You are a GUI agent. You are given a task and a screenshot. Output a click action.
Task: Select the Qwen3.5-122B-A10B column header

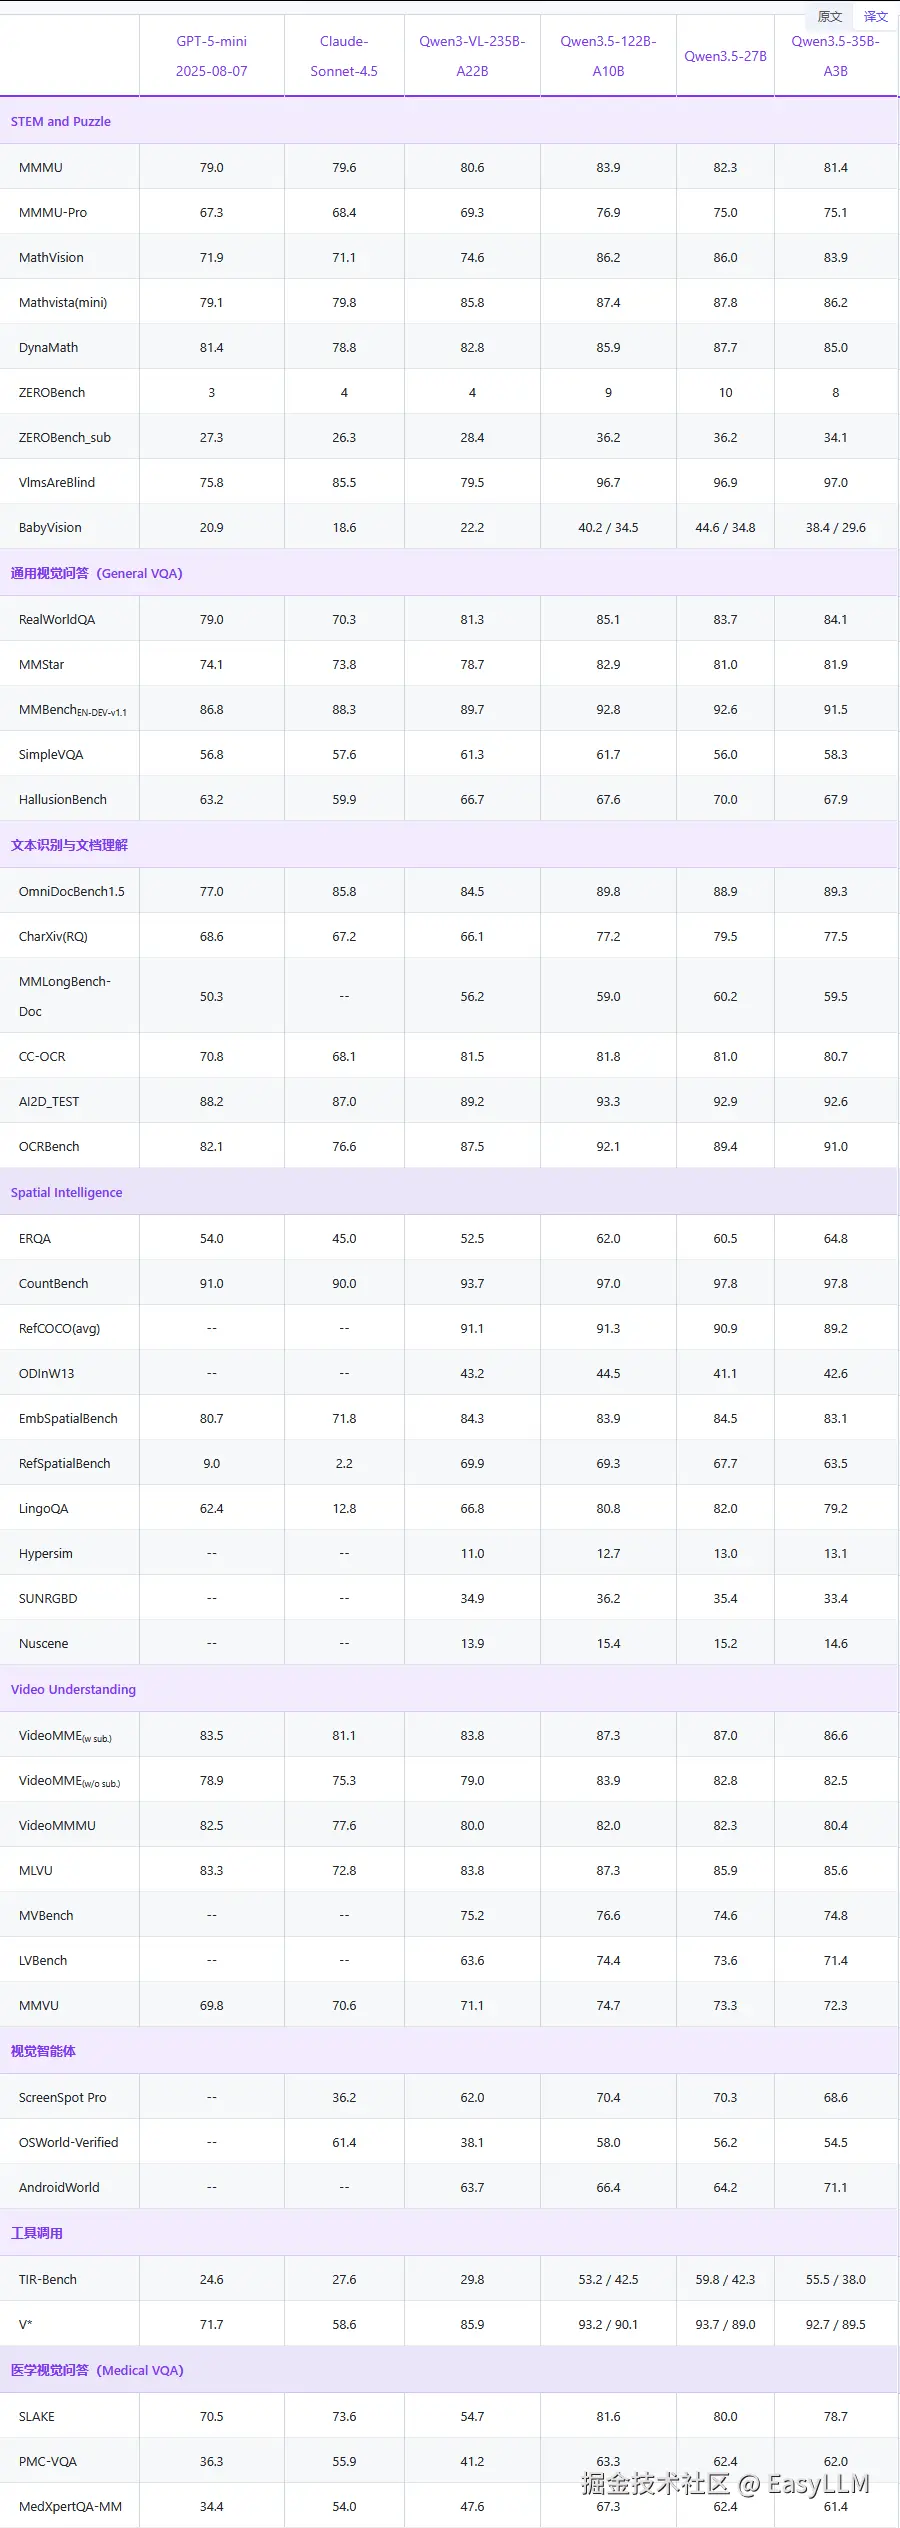(608, 56)
